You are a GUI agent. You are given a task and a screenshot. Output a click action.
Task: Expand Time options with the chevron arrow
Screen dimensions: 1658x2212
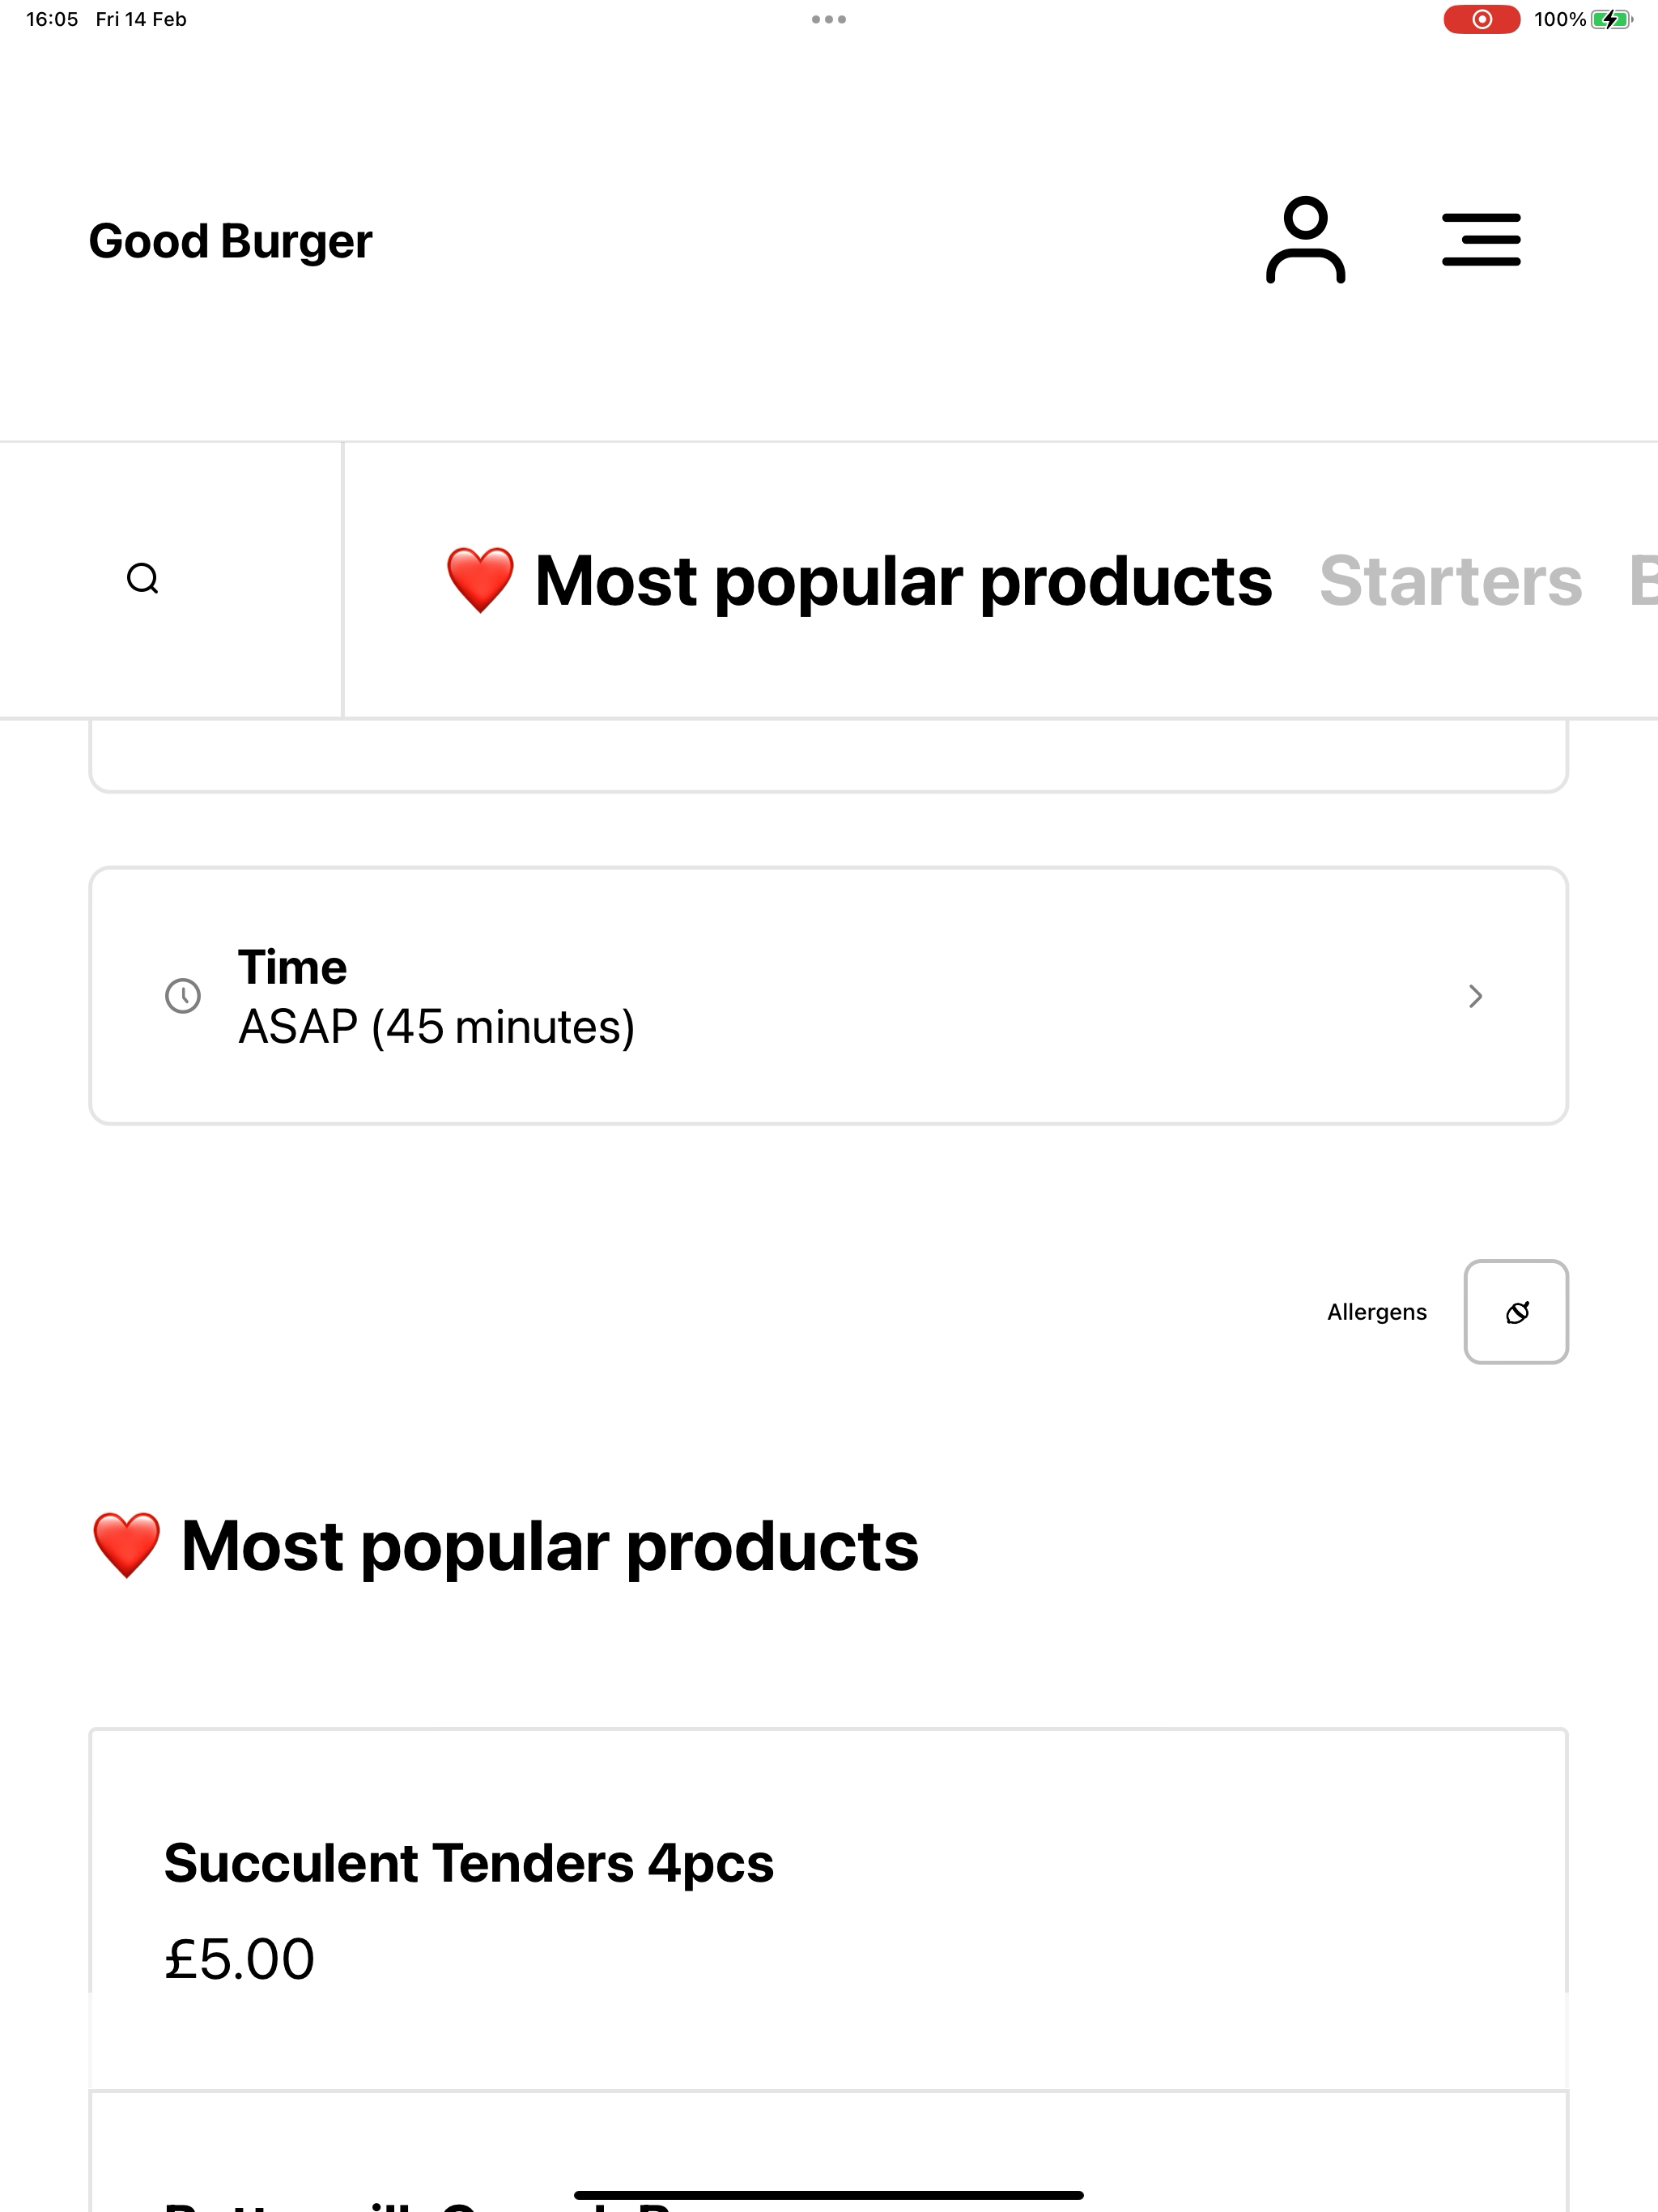coord(1474,996)
